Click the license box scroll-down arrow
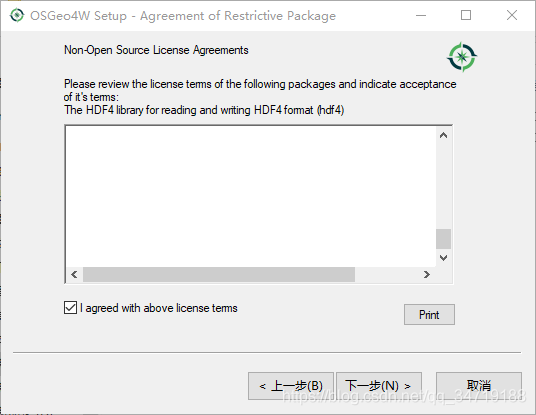The width and height of the screenshot is (536, 415). [443, 258]
